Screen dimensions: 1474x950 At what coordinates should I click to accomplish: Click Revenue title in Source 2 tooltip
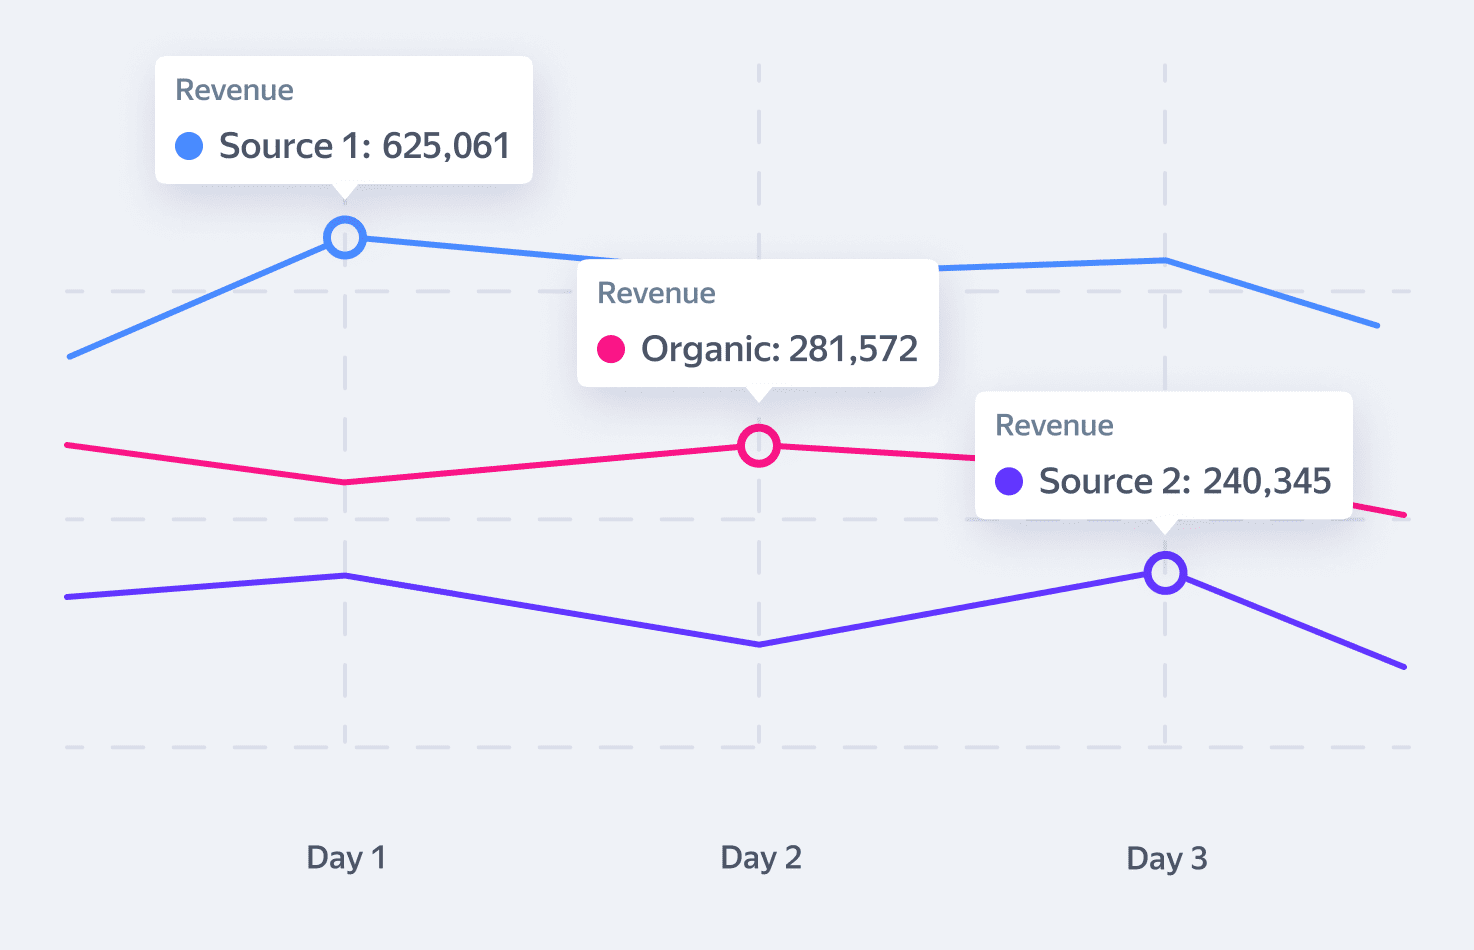(1054, 425)
